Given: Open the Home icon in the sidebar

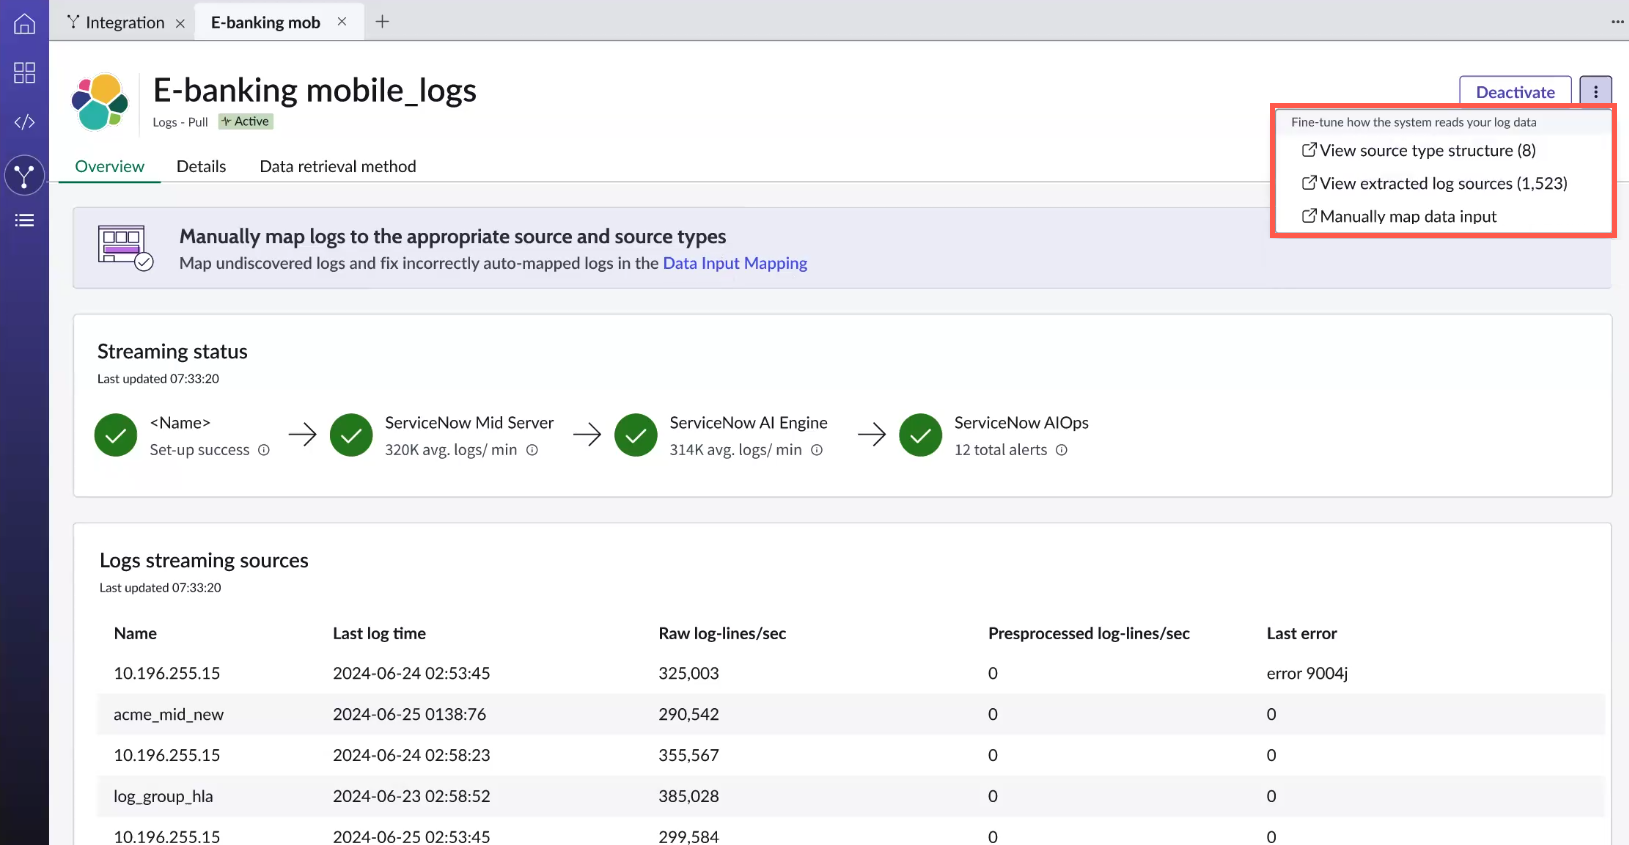Looking at the screenshot, I should (x=24, y=24).
